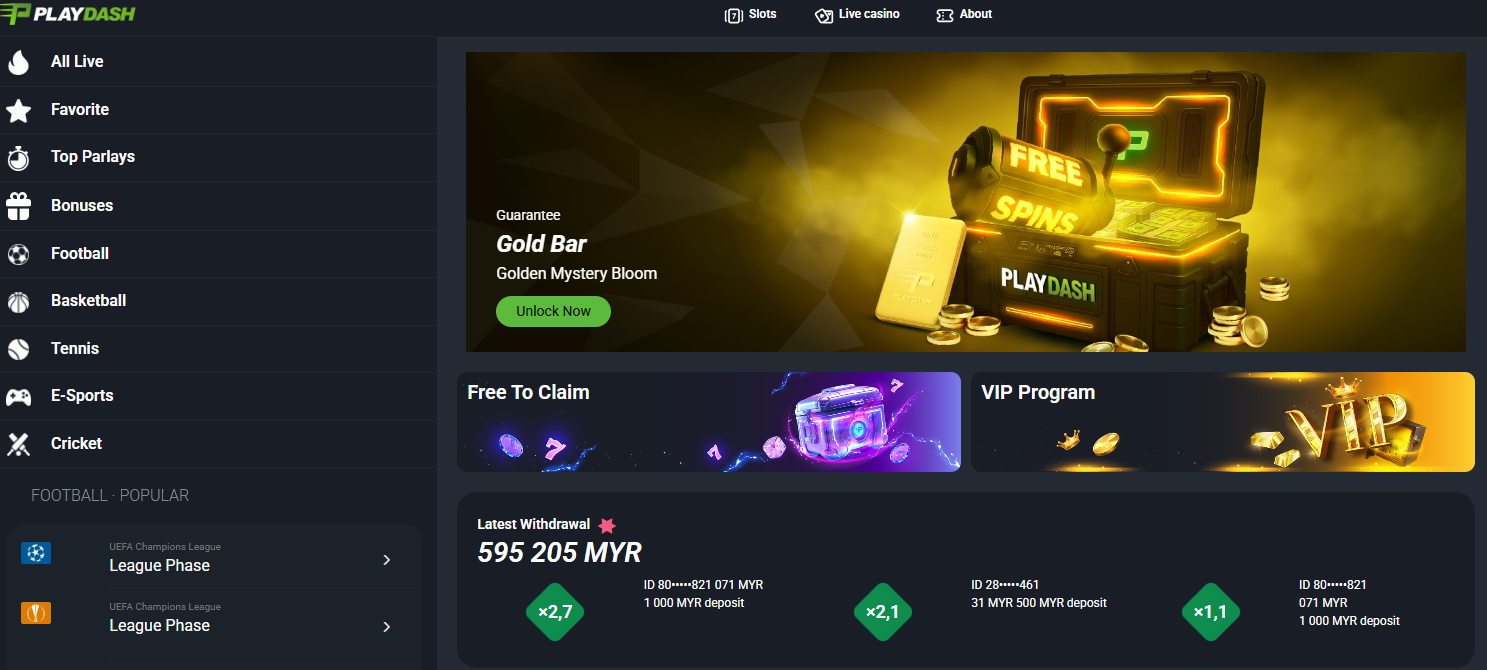Viewport: 1487px width, 670px height.
Task: Open the Slots menu item
Action: tap(750, 15)
